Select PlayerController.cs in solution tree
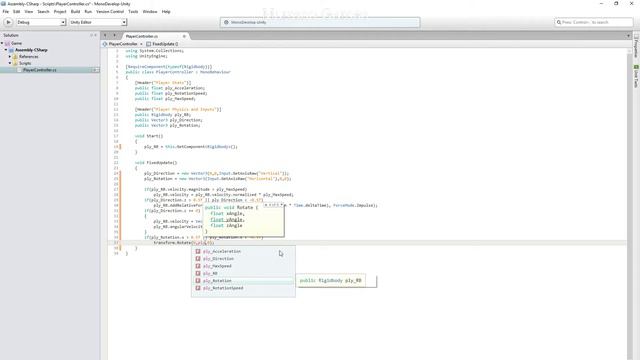The width and height of the screenshot is (640, 360). 40,70
